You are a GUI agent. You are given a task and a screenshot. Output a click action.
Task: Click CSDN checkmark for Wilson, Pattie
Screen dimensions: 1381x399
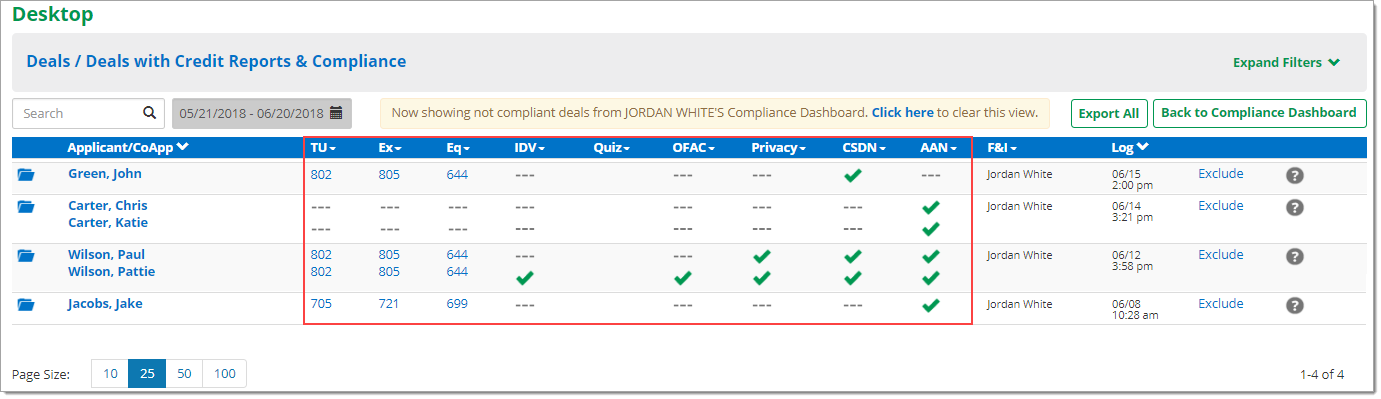tap(852, 278)
